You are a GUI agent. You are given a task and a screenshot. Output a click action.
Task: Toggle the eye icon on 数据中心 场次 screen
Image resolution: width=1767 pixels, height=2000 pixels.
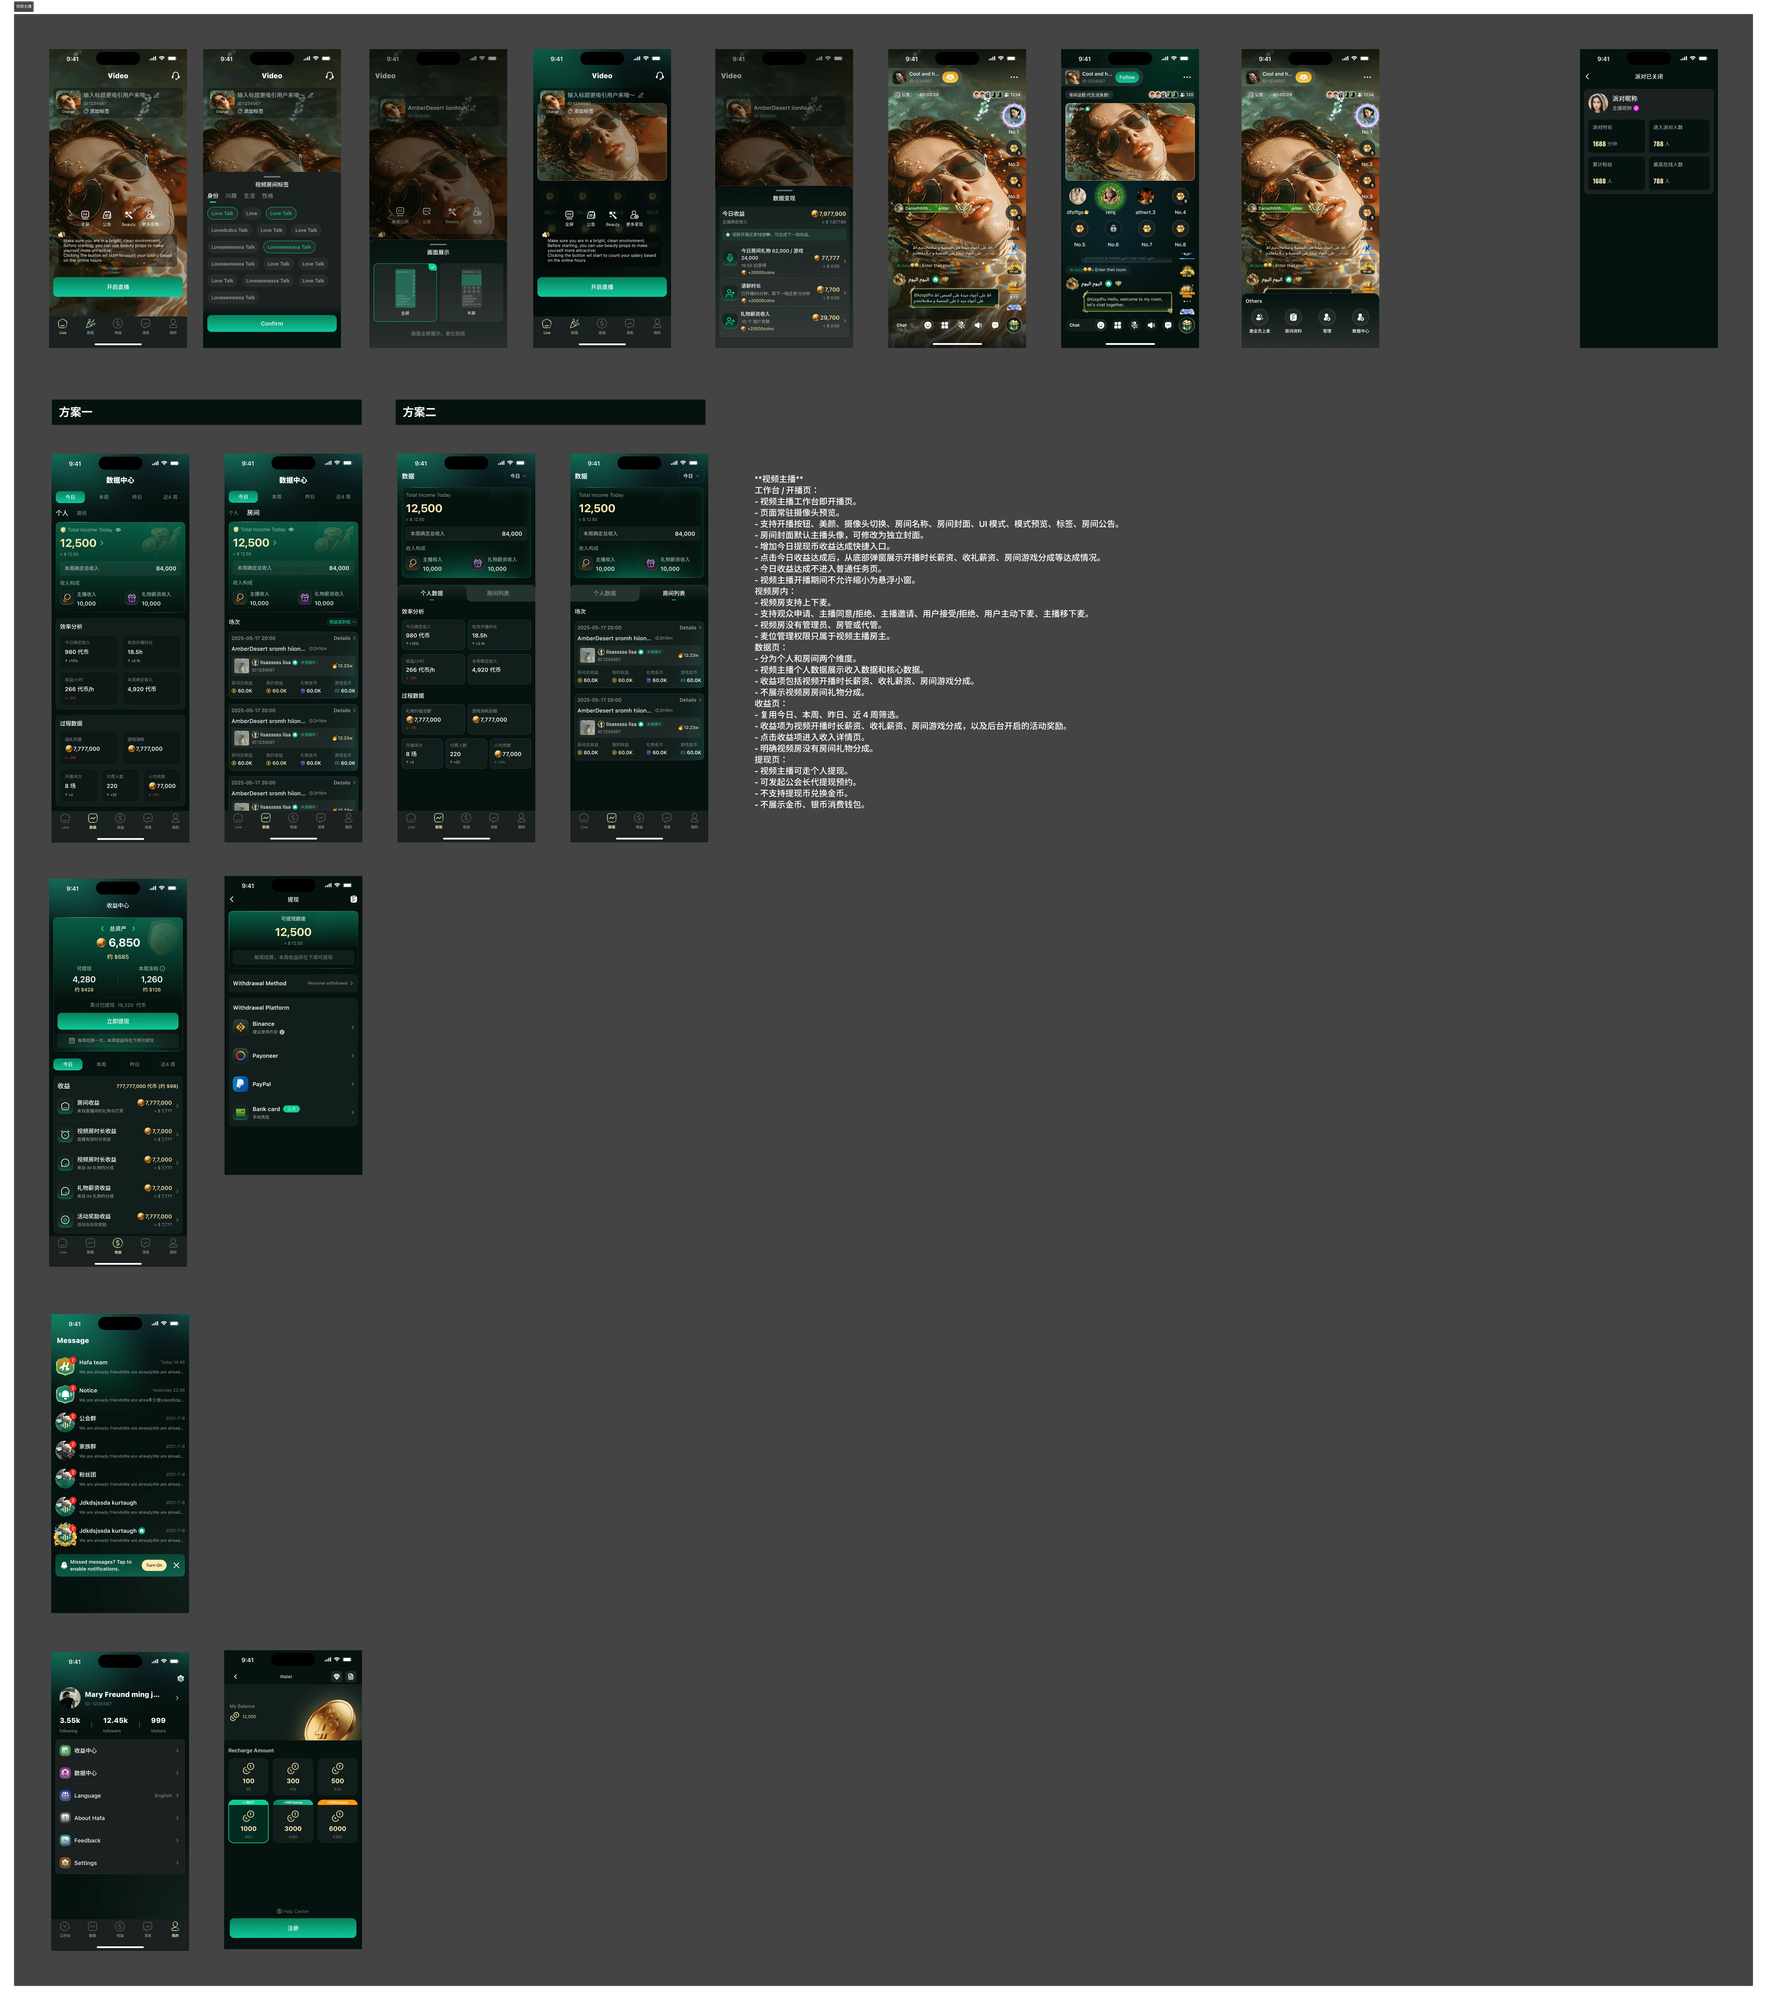(291, 530)
